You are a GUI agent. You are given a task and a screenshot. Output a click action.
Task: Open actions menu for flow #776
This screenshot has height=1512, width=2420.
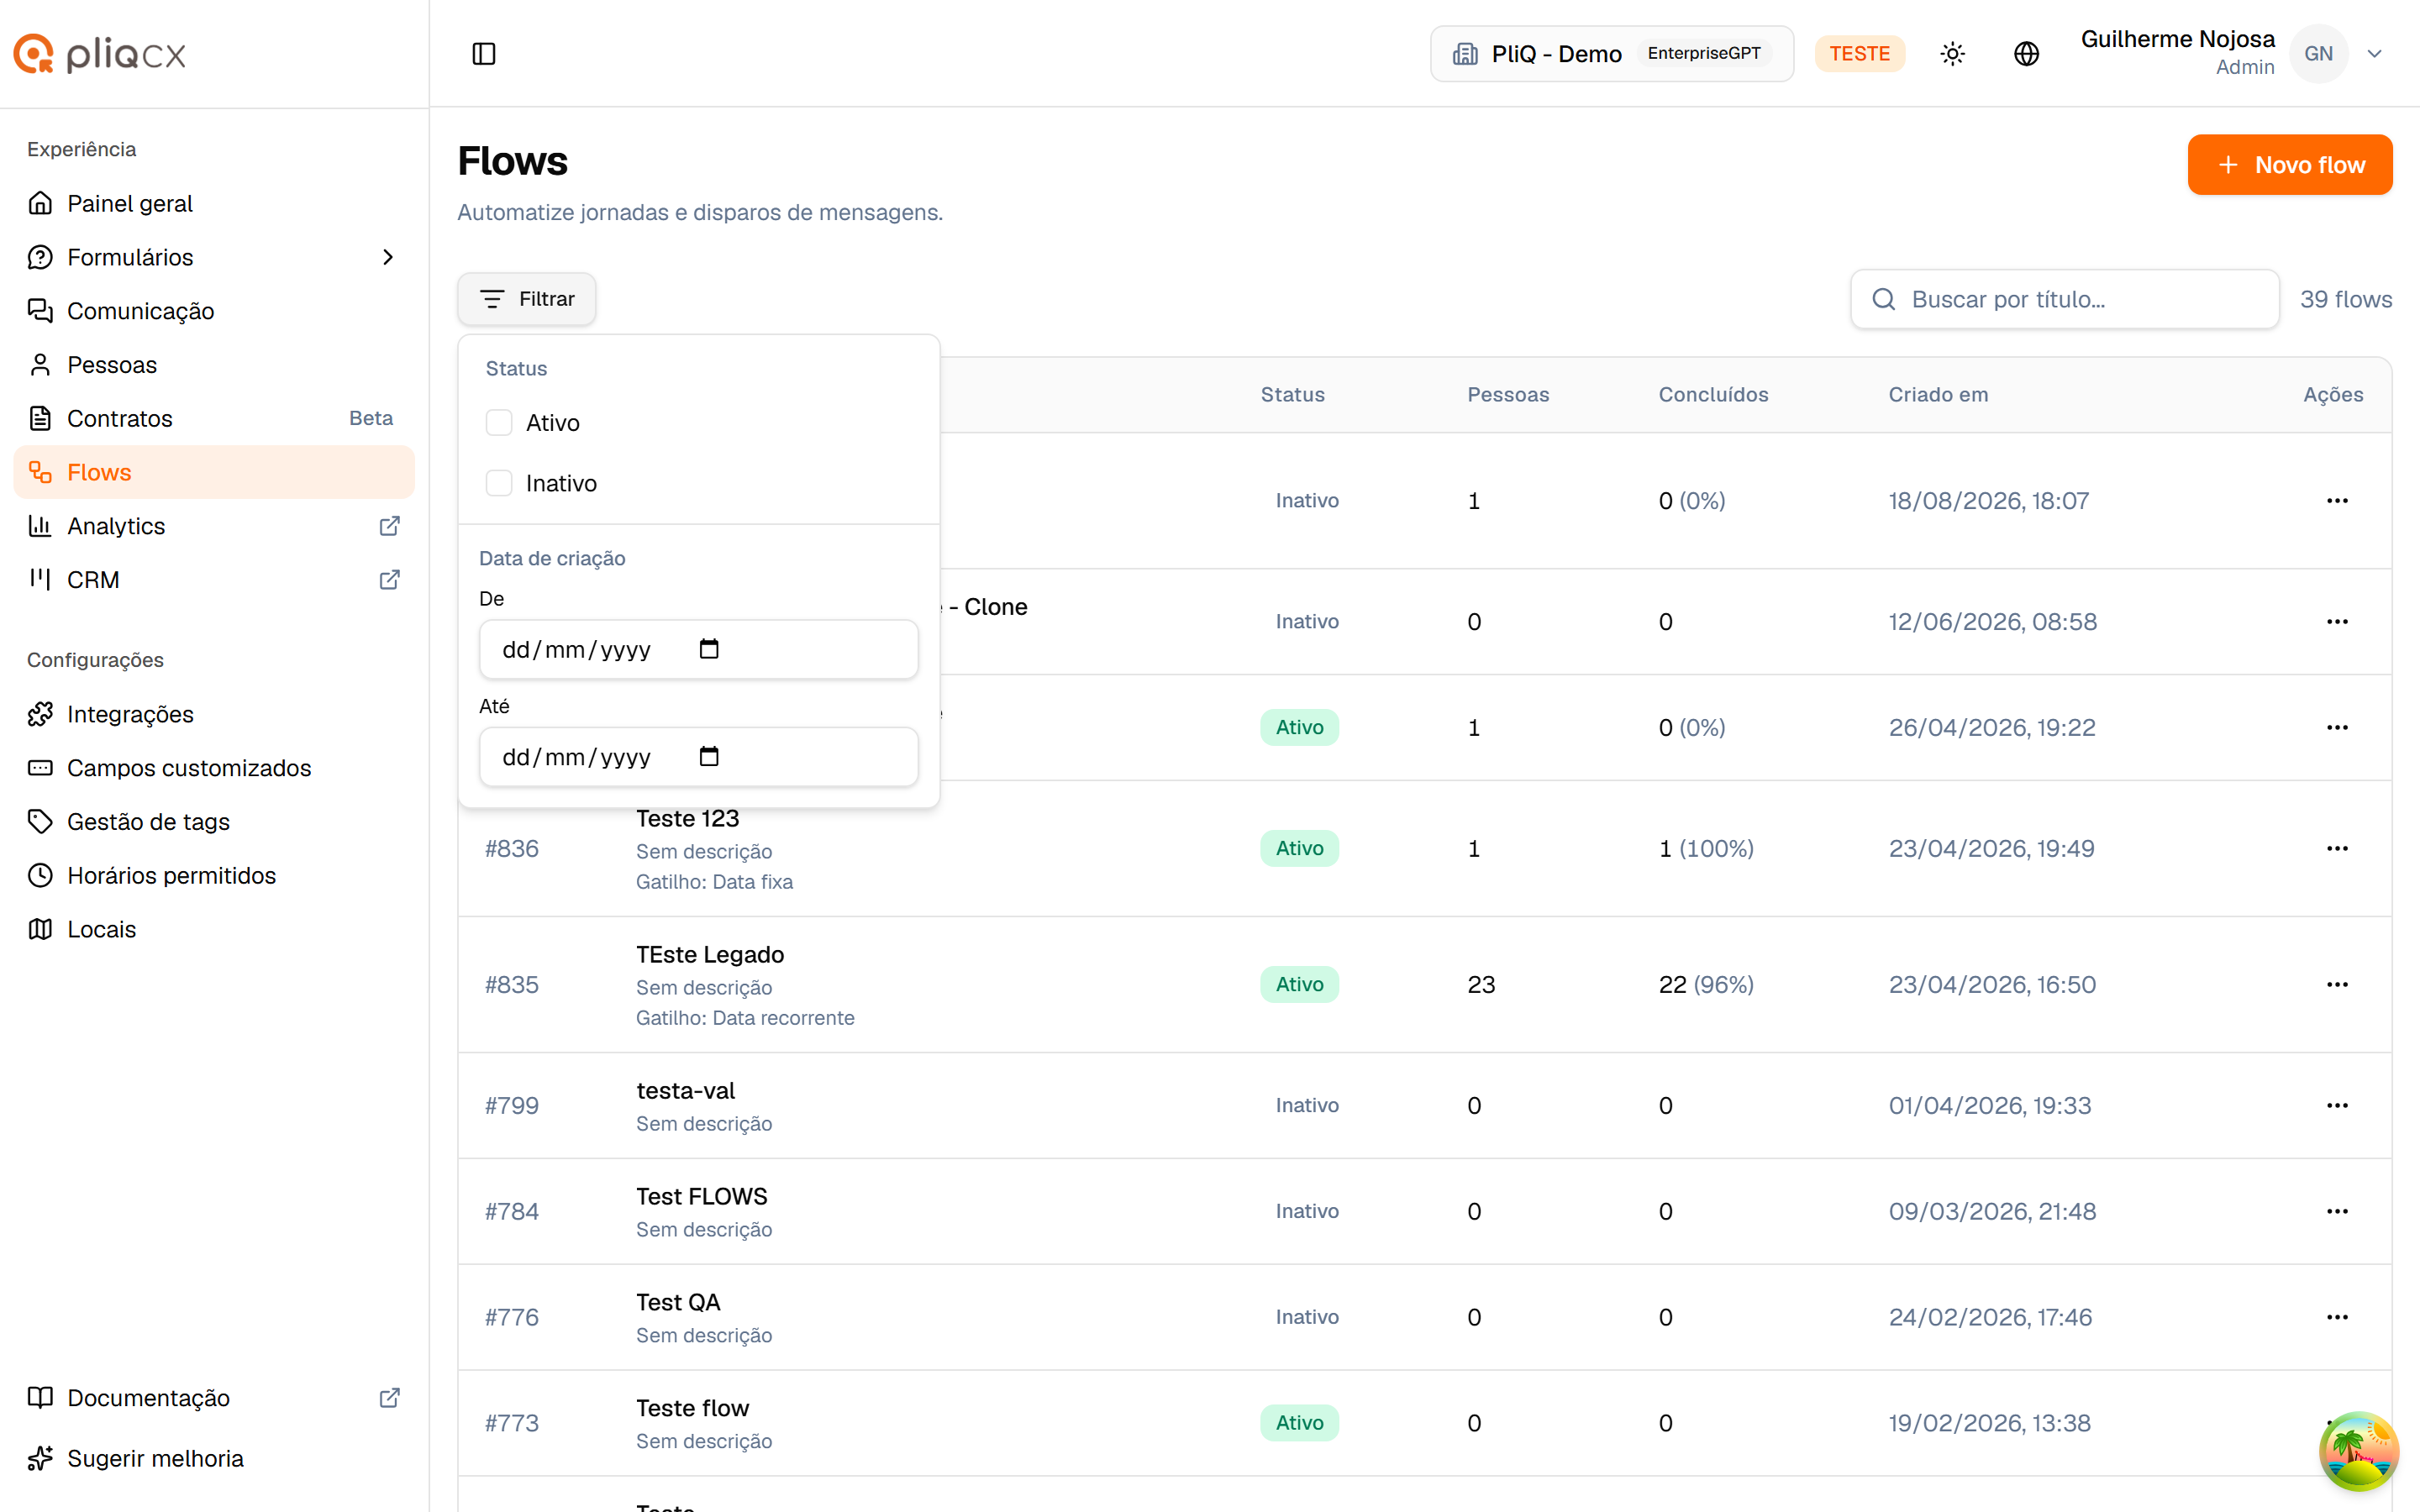(2337, 1317)
